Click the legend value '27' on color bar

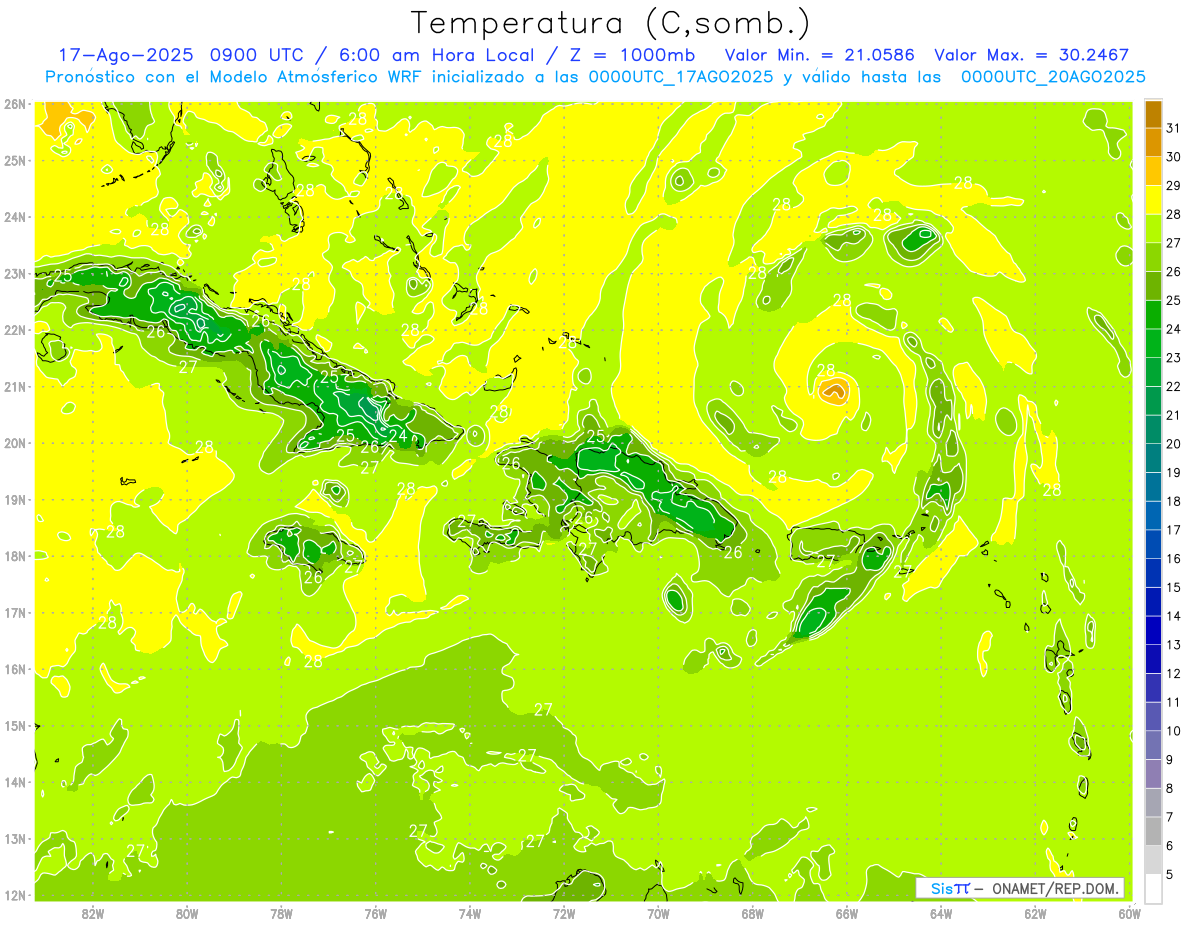1174,242
